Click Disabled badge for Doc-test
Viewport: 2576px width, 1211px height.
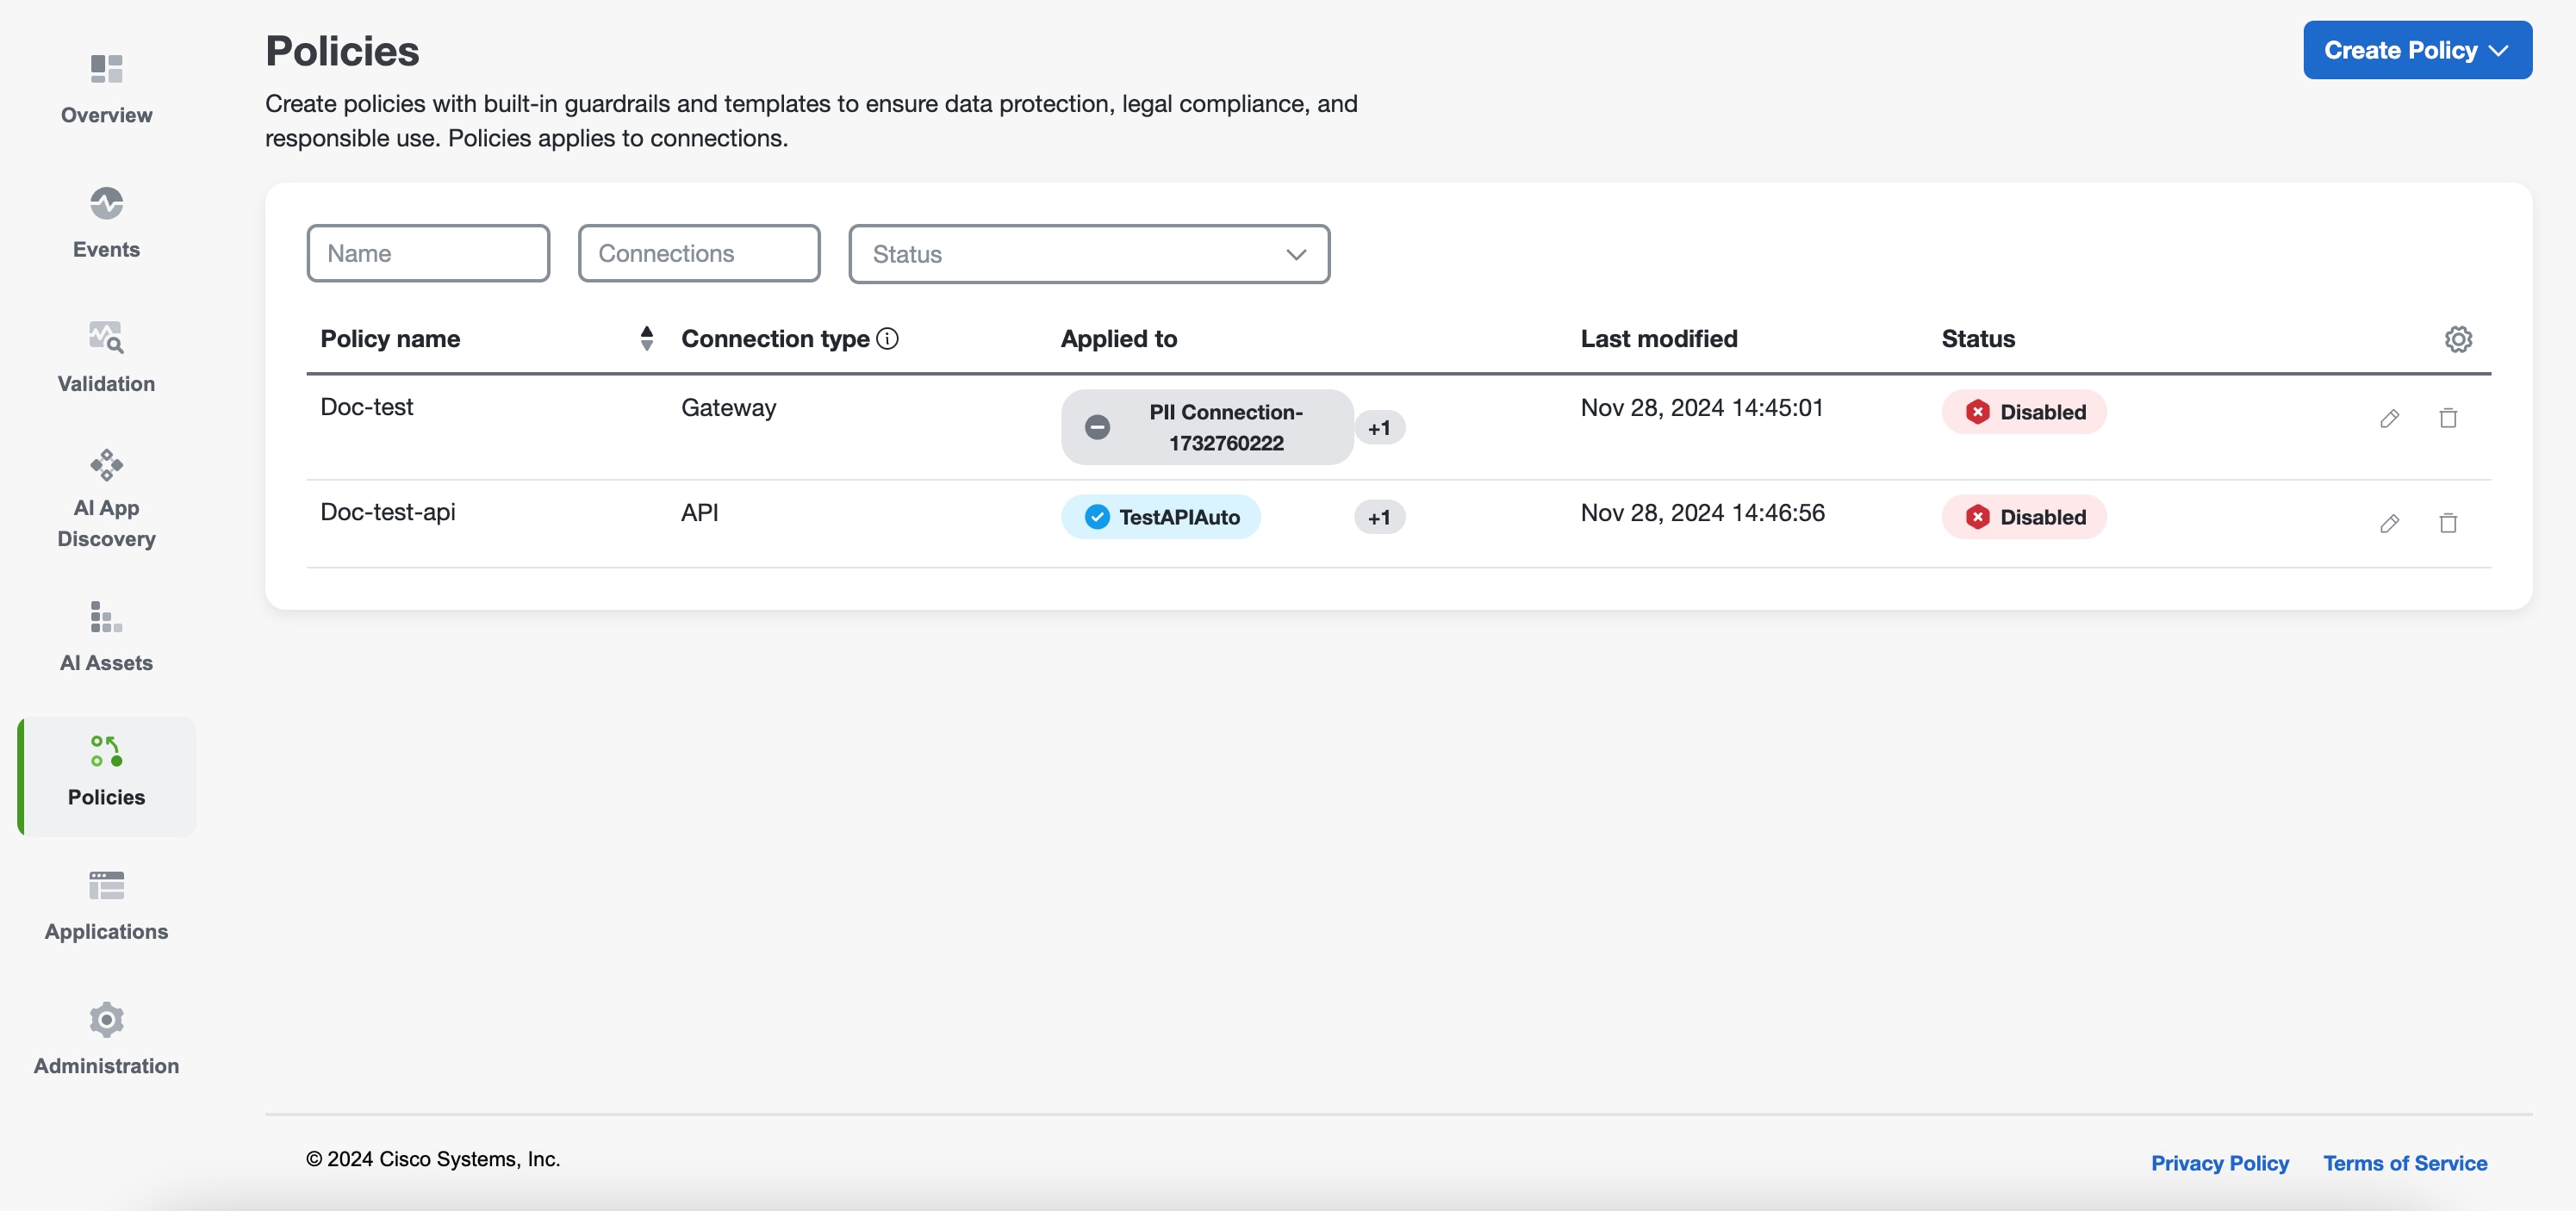(2024, 412)
